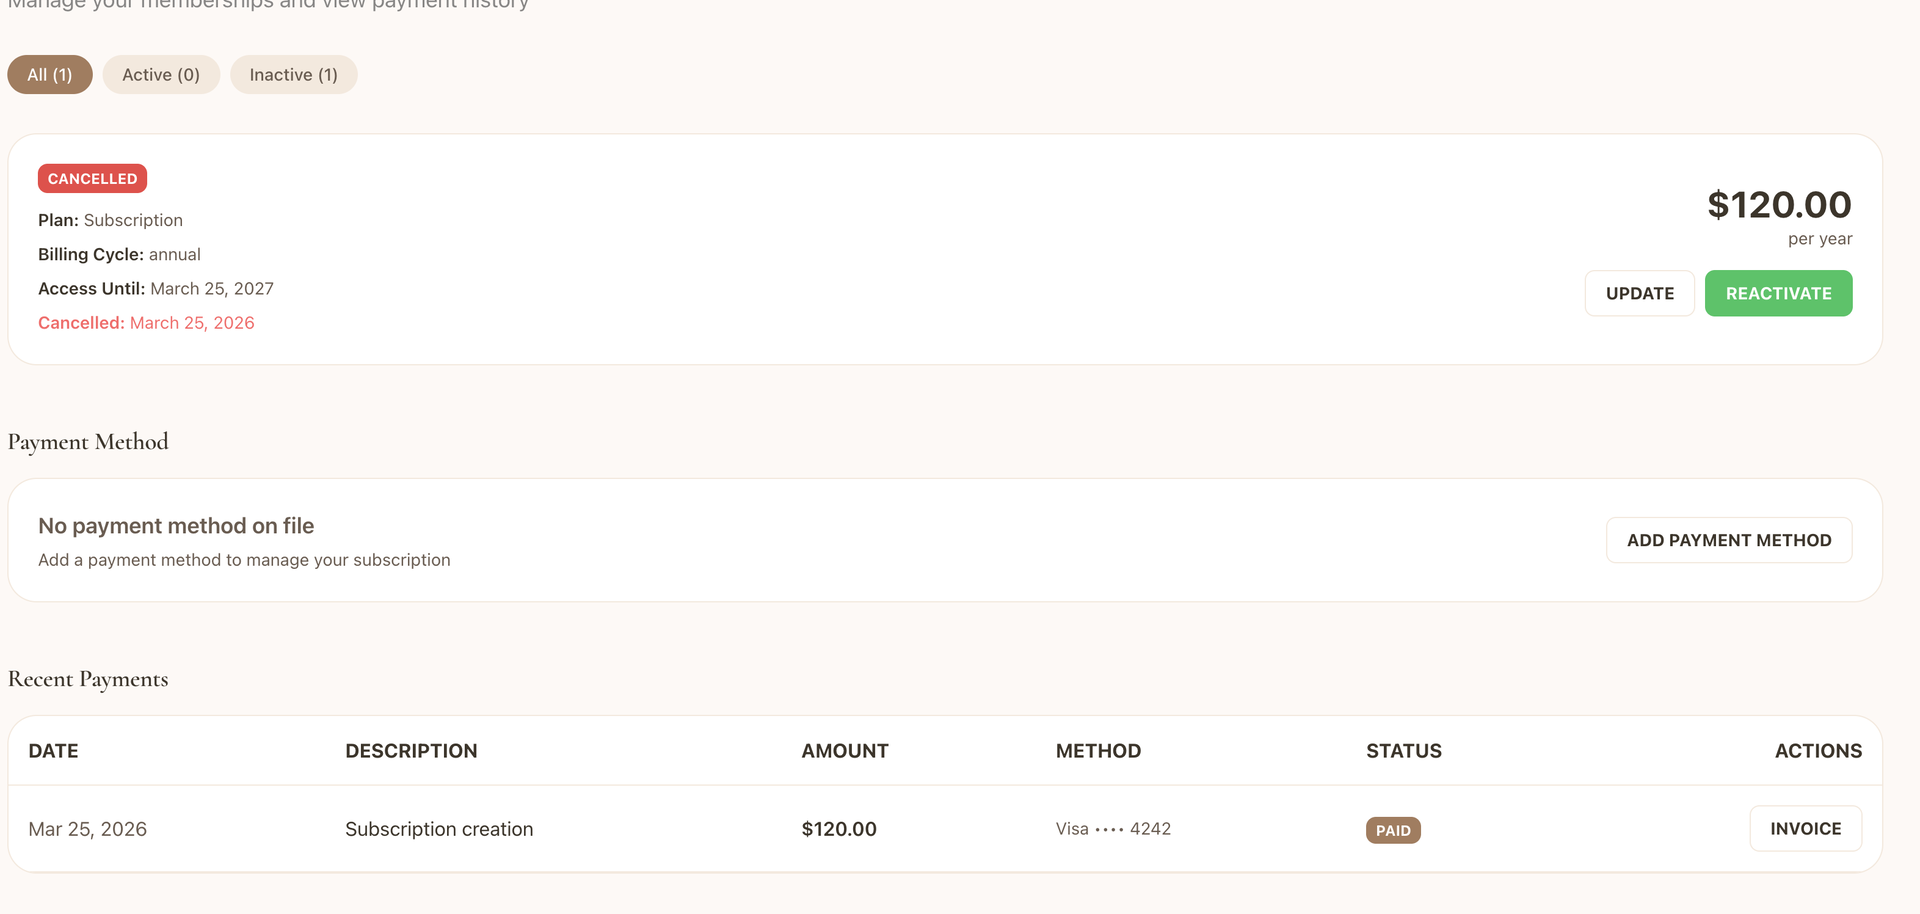
Task: Click the DATE column header
Action: [53, 750]
